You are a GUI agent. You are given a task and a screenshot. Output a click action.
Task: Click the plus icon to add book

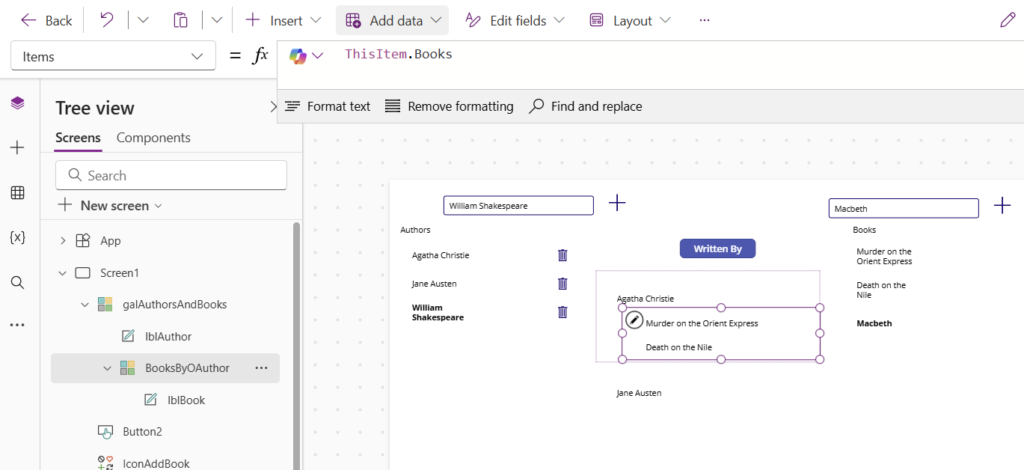point(1002,206)
